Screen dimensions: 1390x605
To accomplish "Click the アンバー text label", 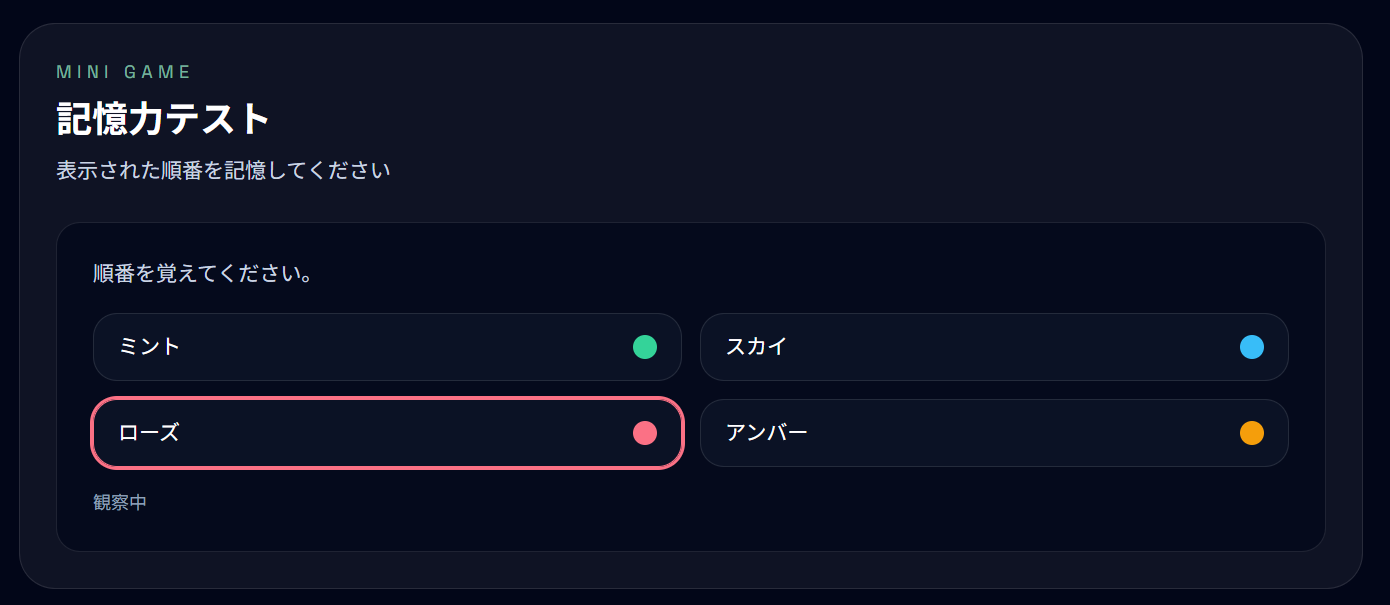I will coord(767,433).
